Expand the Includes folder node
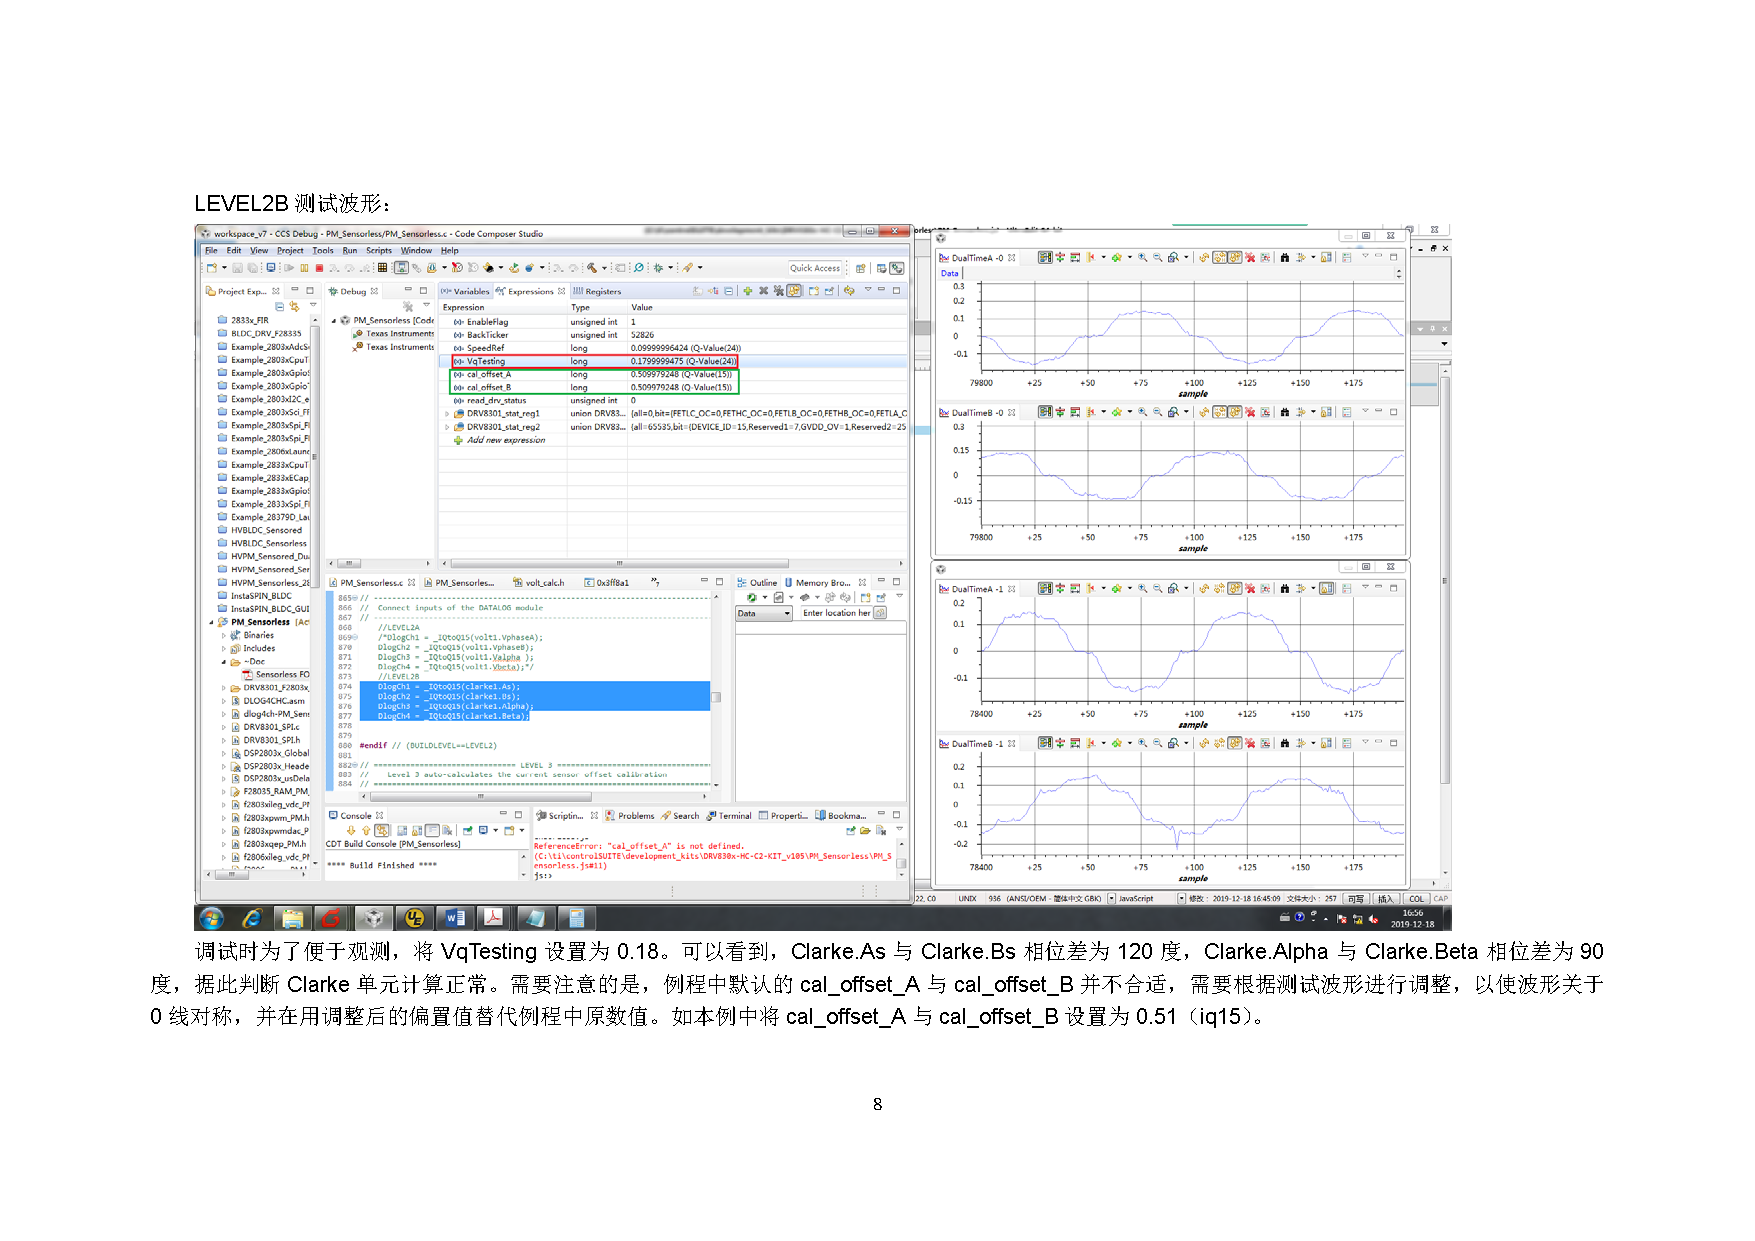Image resolution: width=1755 pixels, height=1241 pixels. click(x=224, y=648)
